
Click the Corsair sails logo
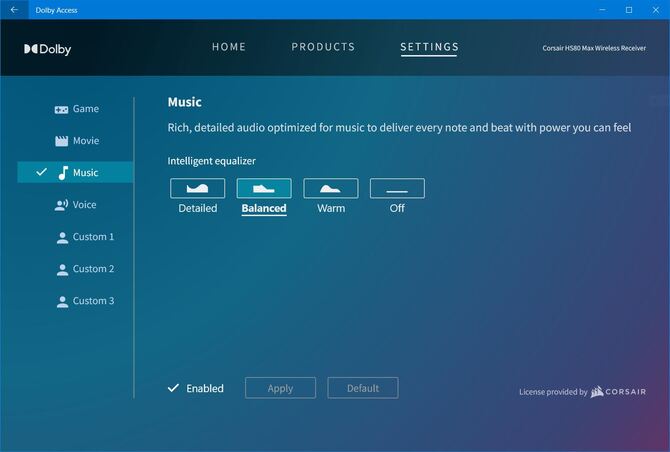click(597, 391)
